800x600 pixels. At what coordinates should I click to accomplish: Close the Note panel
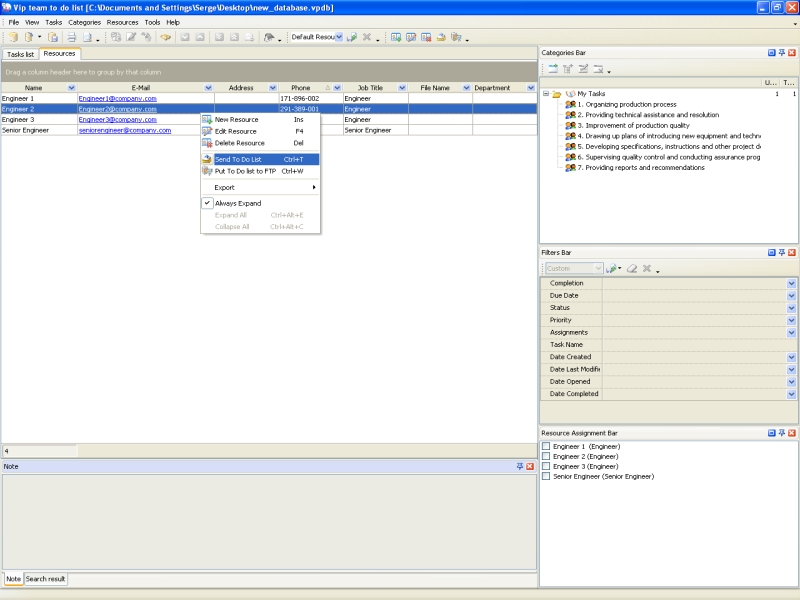point(530,466)
